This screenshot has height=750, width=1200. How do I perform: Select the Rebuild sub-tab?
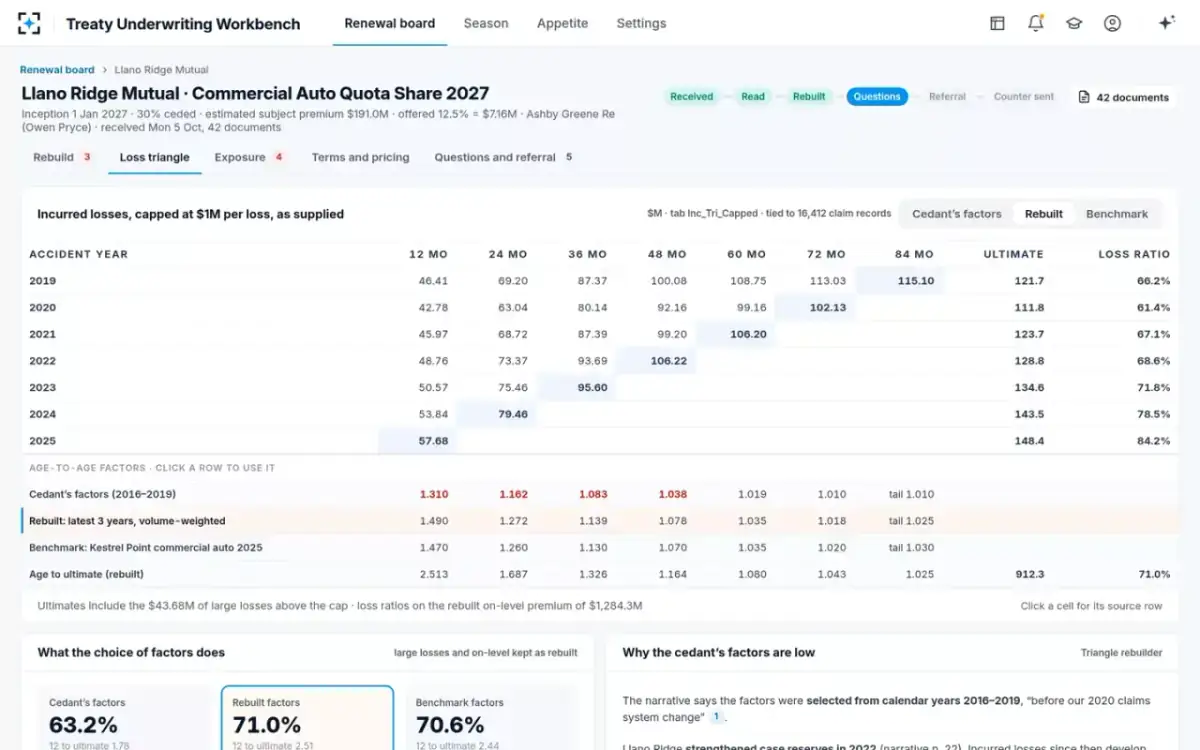(x=63, y=157)
